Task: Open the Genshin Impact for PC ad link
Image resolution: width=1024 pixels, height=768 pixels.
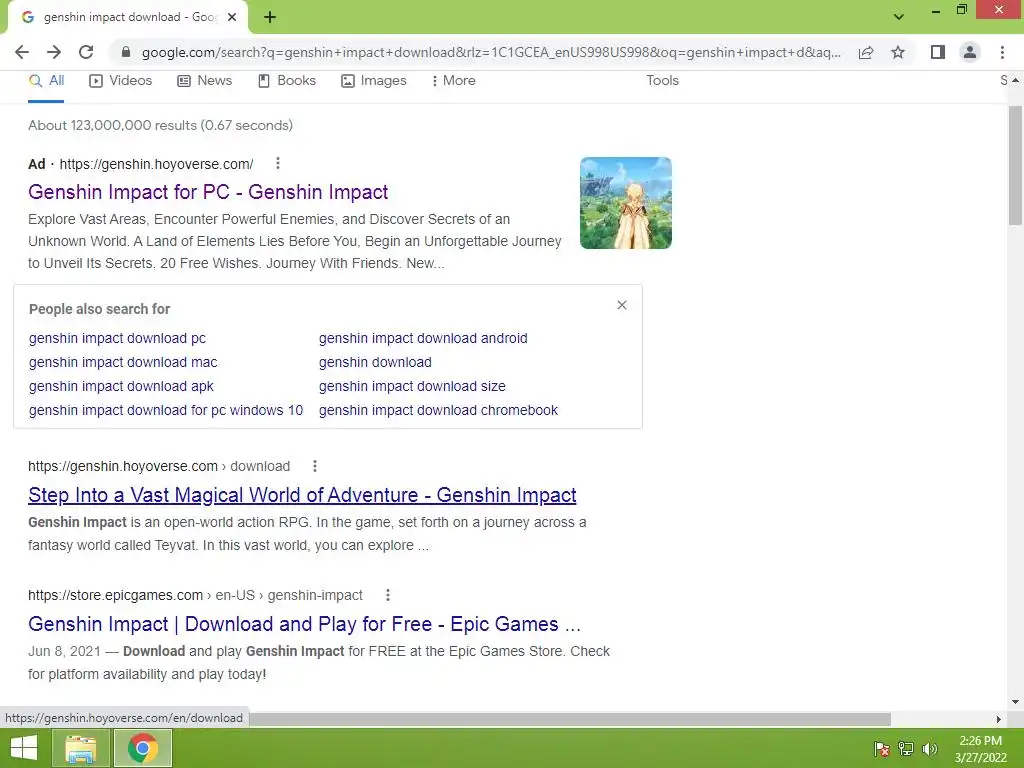Action: [208, 192]
